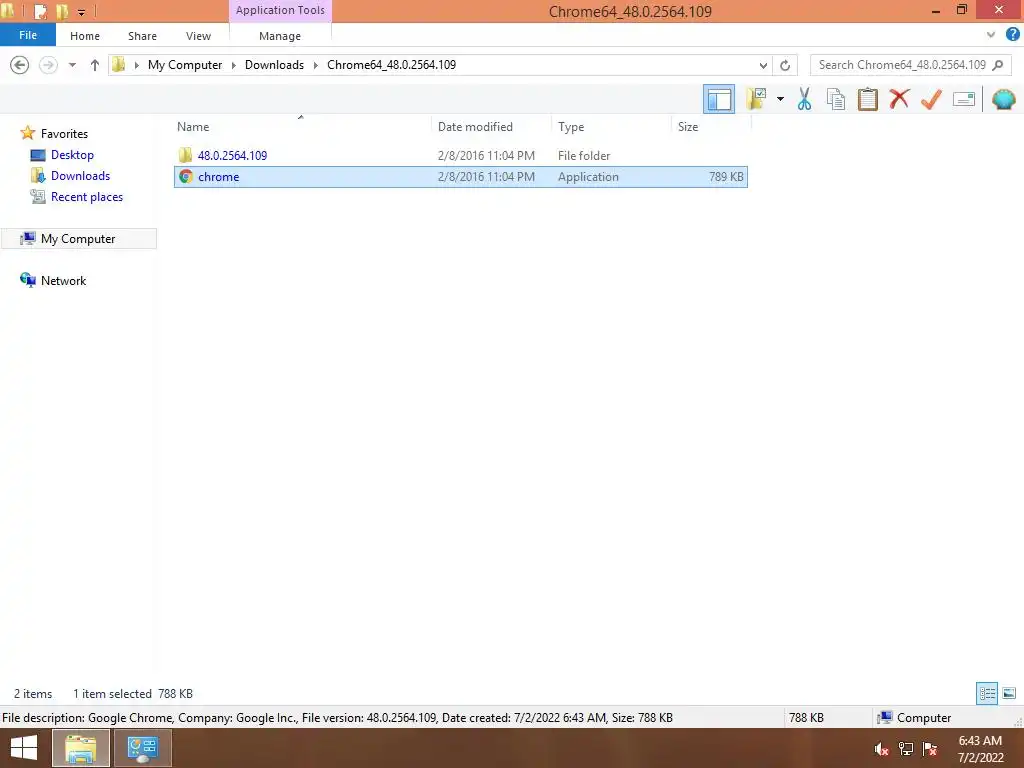Click the red X Delete icon

point(899,99)
